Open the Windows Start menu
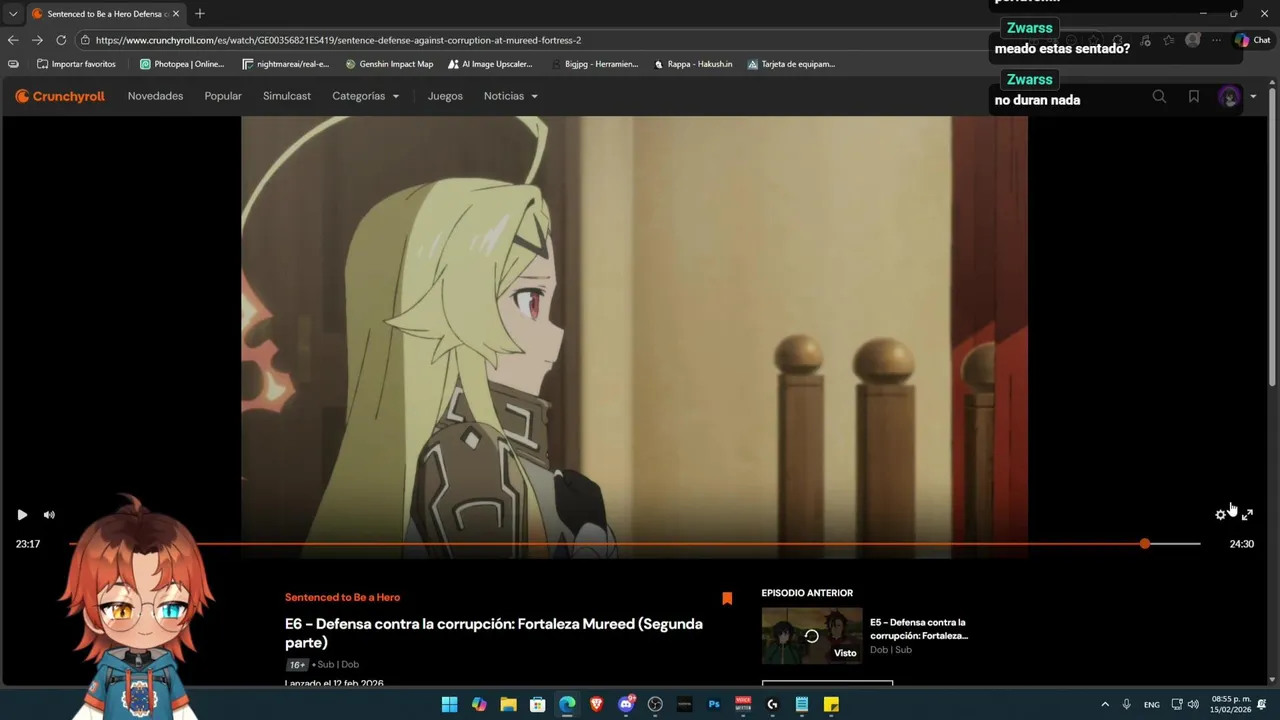The image size is (1280, 720). point(450,704)
